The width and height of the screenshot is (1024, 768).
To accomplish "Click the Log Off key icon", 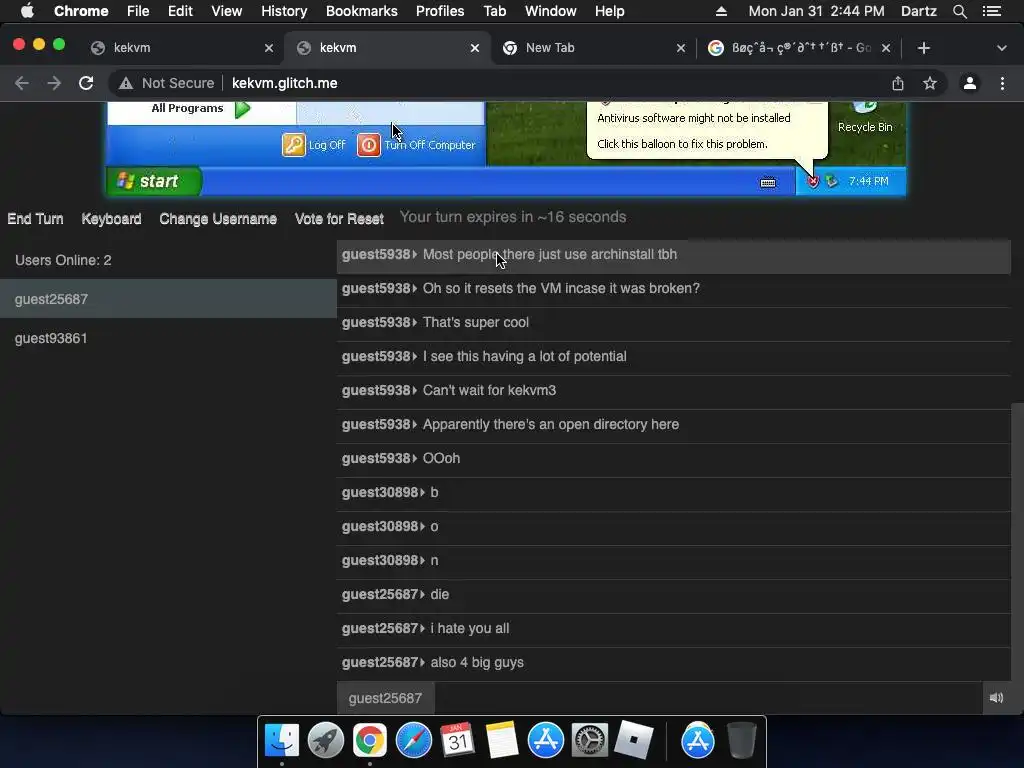I will click(x=294, y=145).
